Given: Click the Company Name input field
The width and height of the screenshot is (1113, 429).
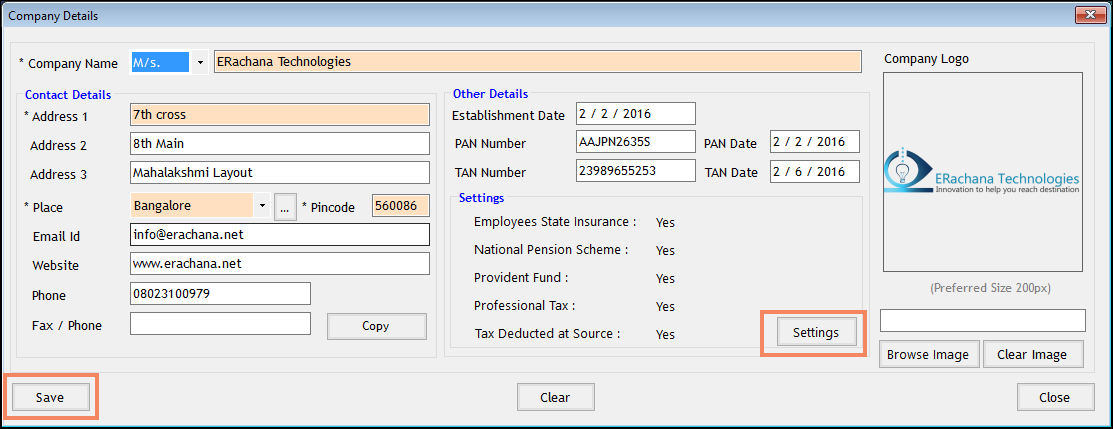Looking at the screenshot, I should [537, 62].
